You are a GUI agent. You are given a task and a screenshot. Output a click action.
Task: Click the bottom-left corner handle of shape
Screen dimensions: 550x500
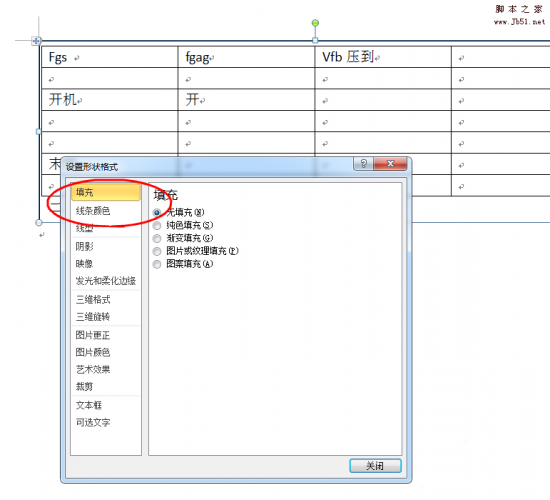pyautogui.click(x=39, y=222)
